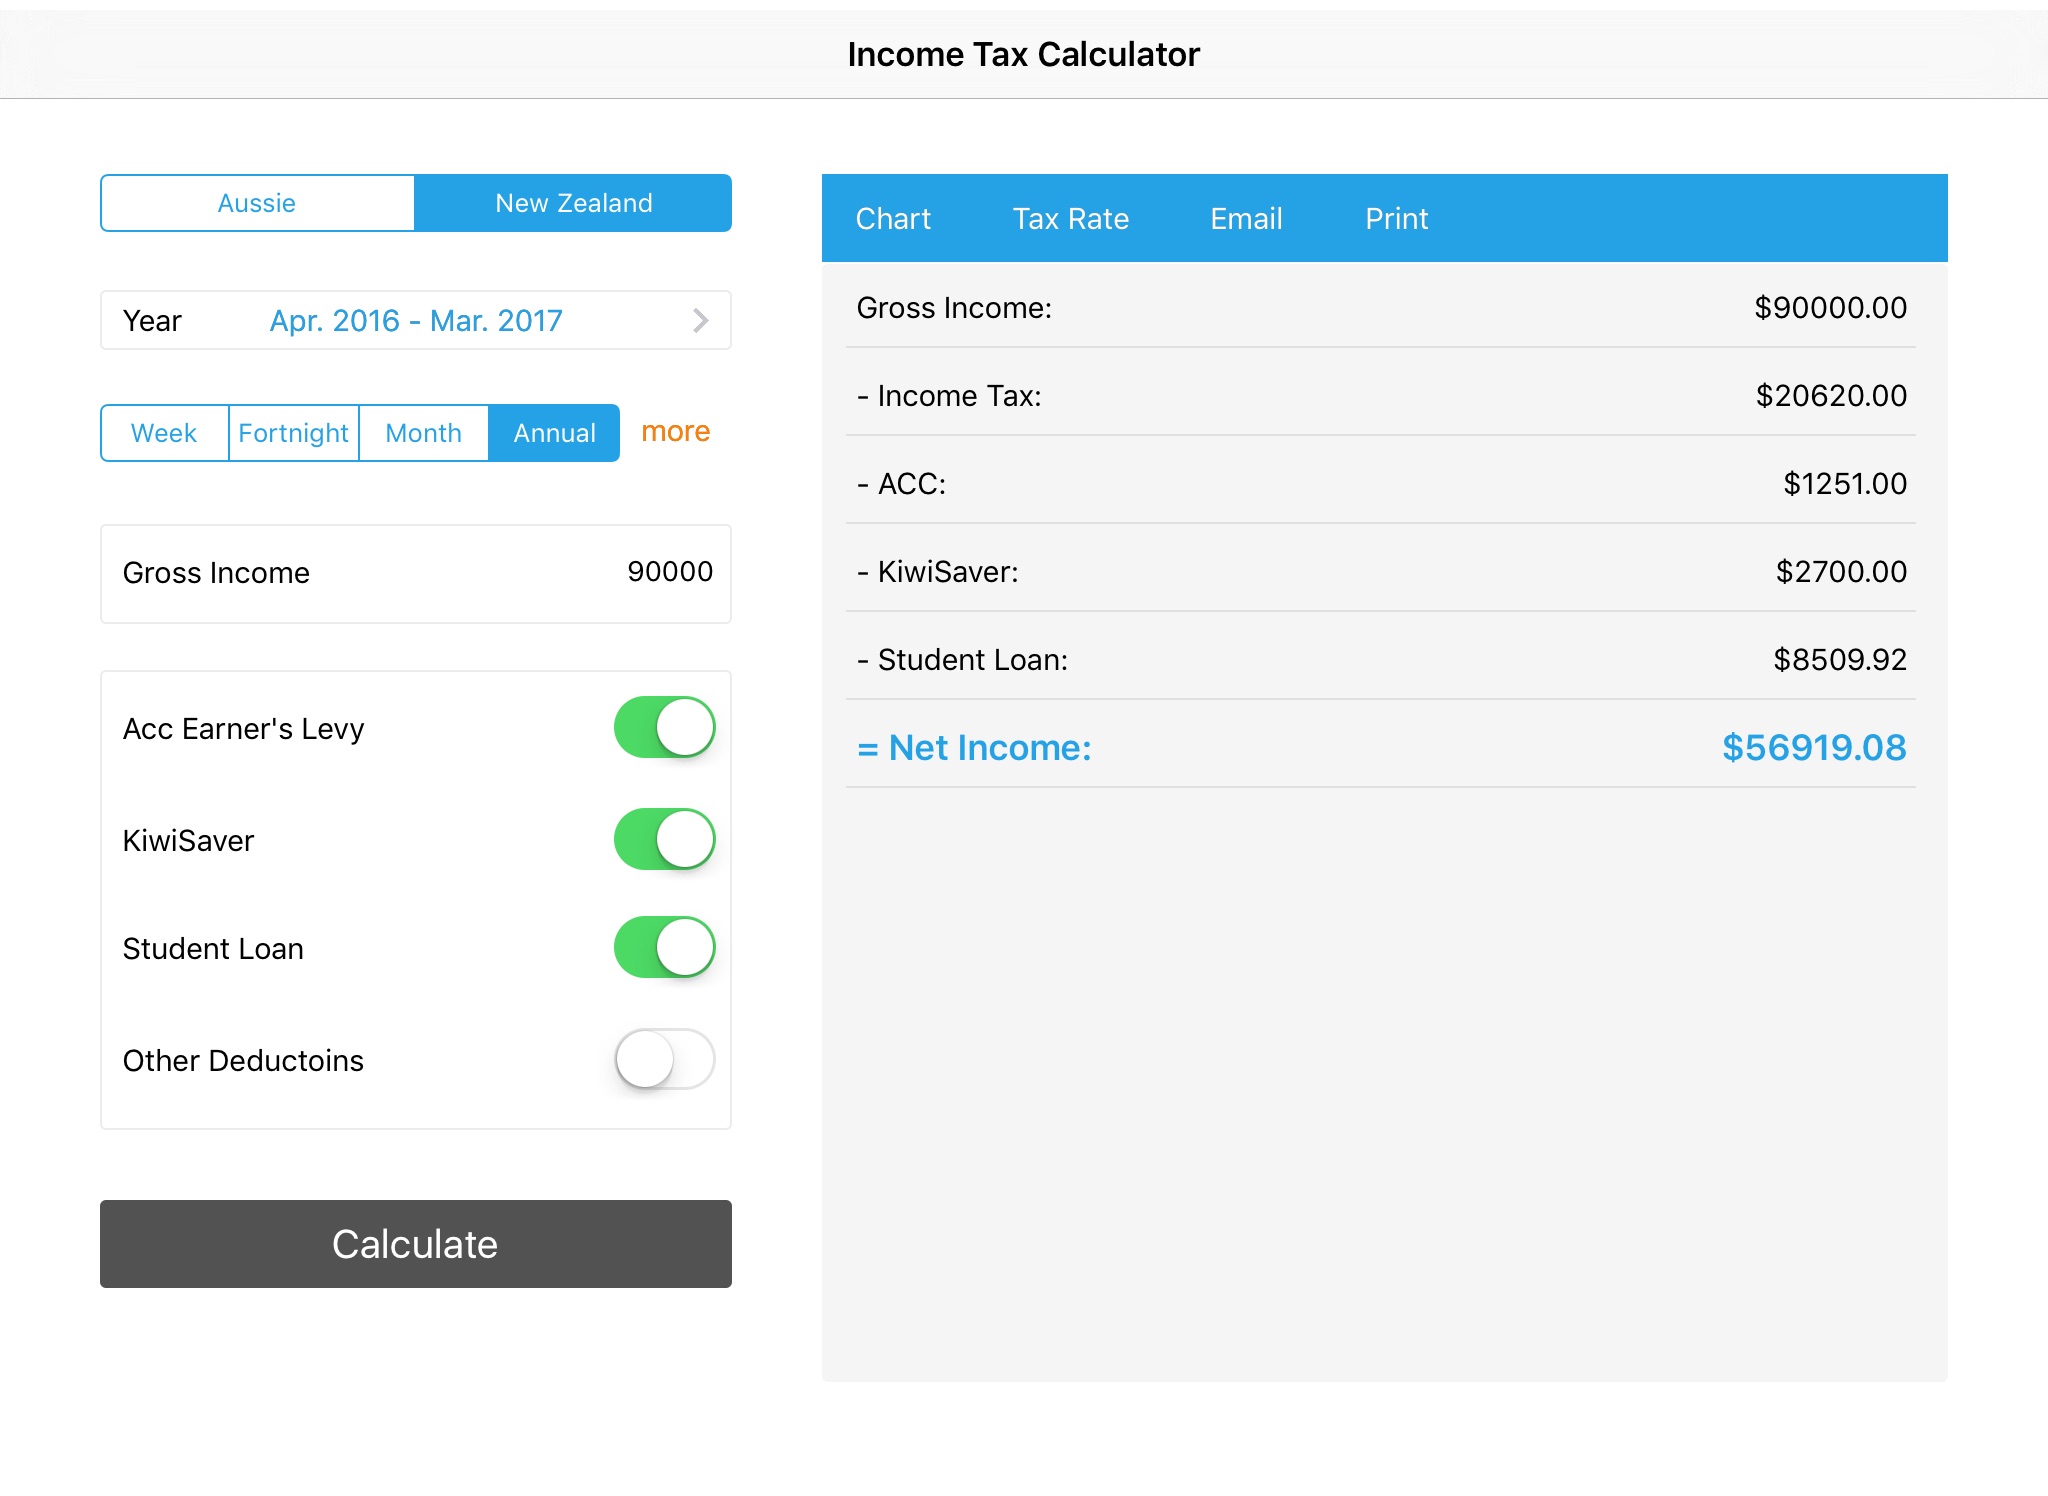The height and width of the screenshot is (1496, 2048).
Task: Tap the Net Income result row
Action: point(1380,747)
